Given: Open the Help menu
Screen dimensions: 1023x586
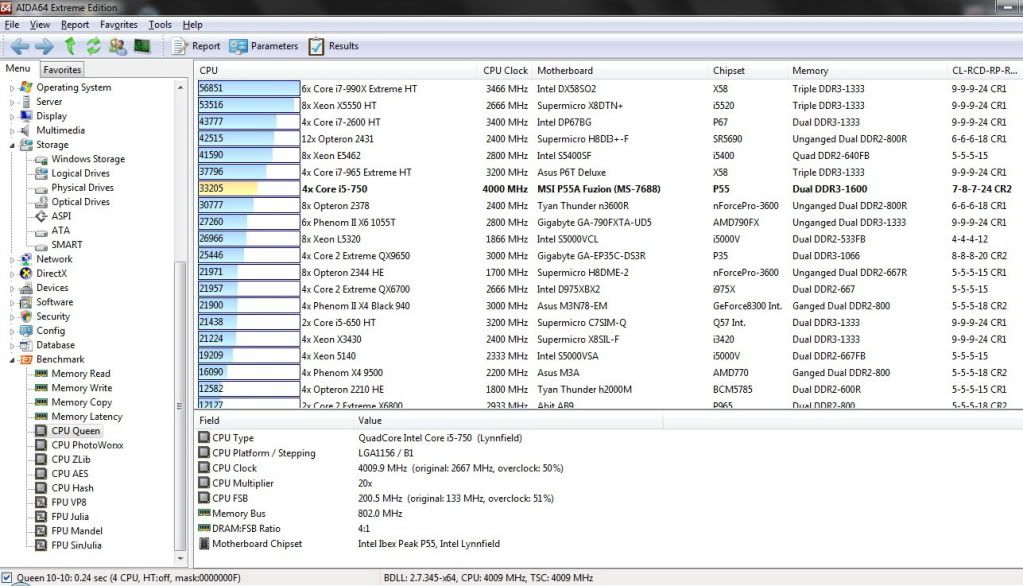Looking at the screenshot, I should (192, 25).
